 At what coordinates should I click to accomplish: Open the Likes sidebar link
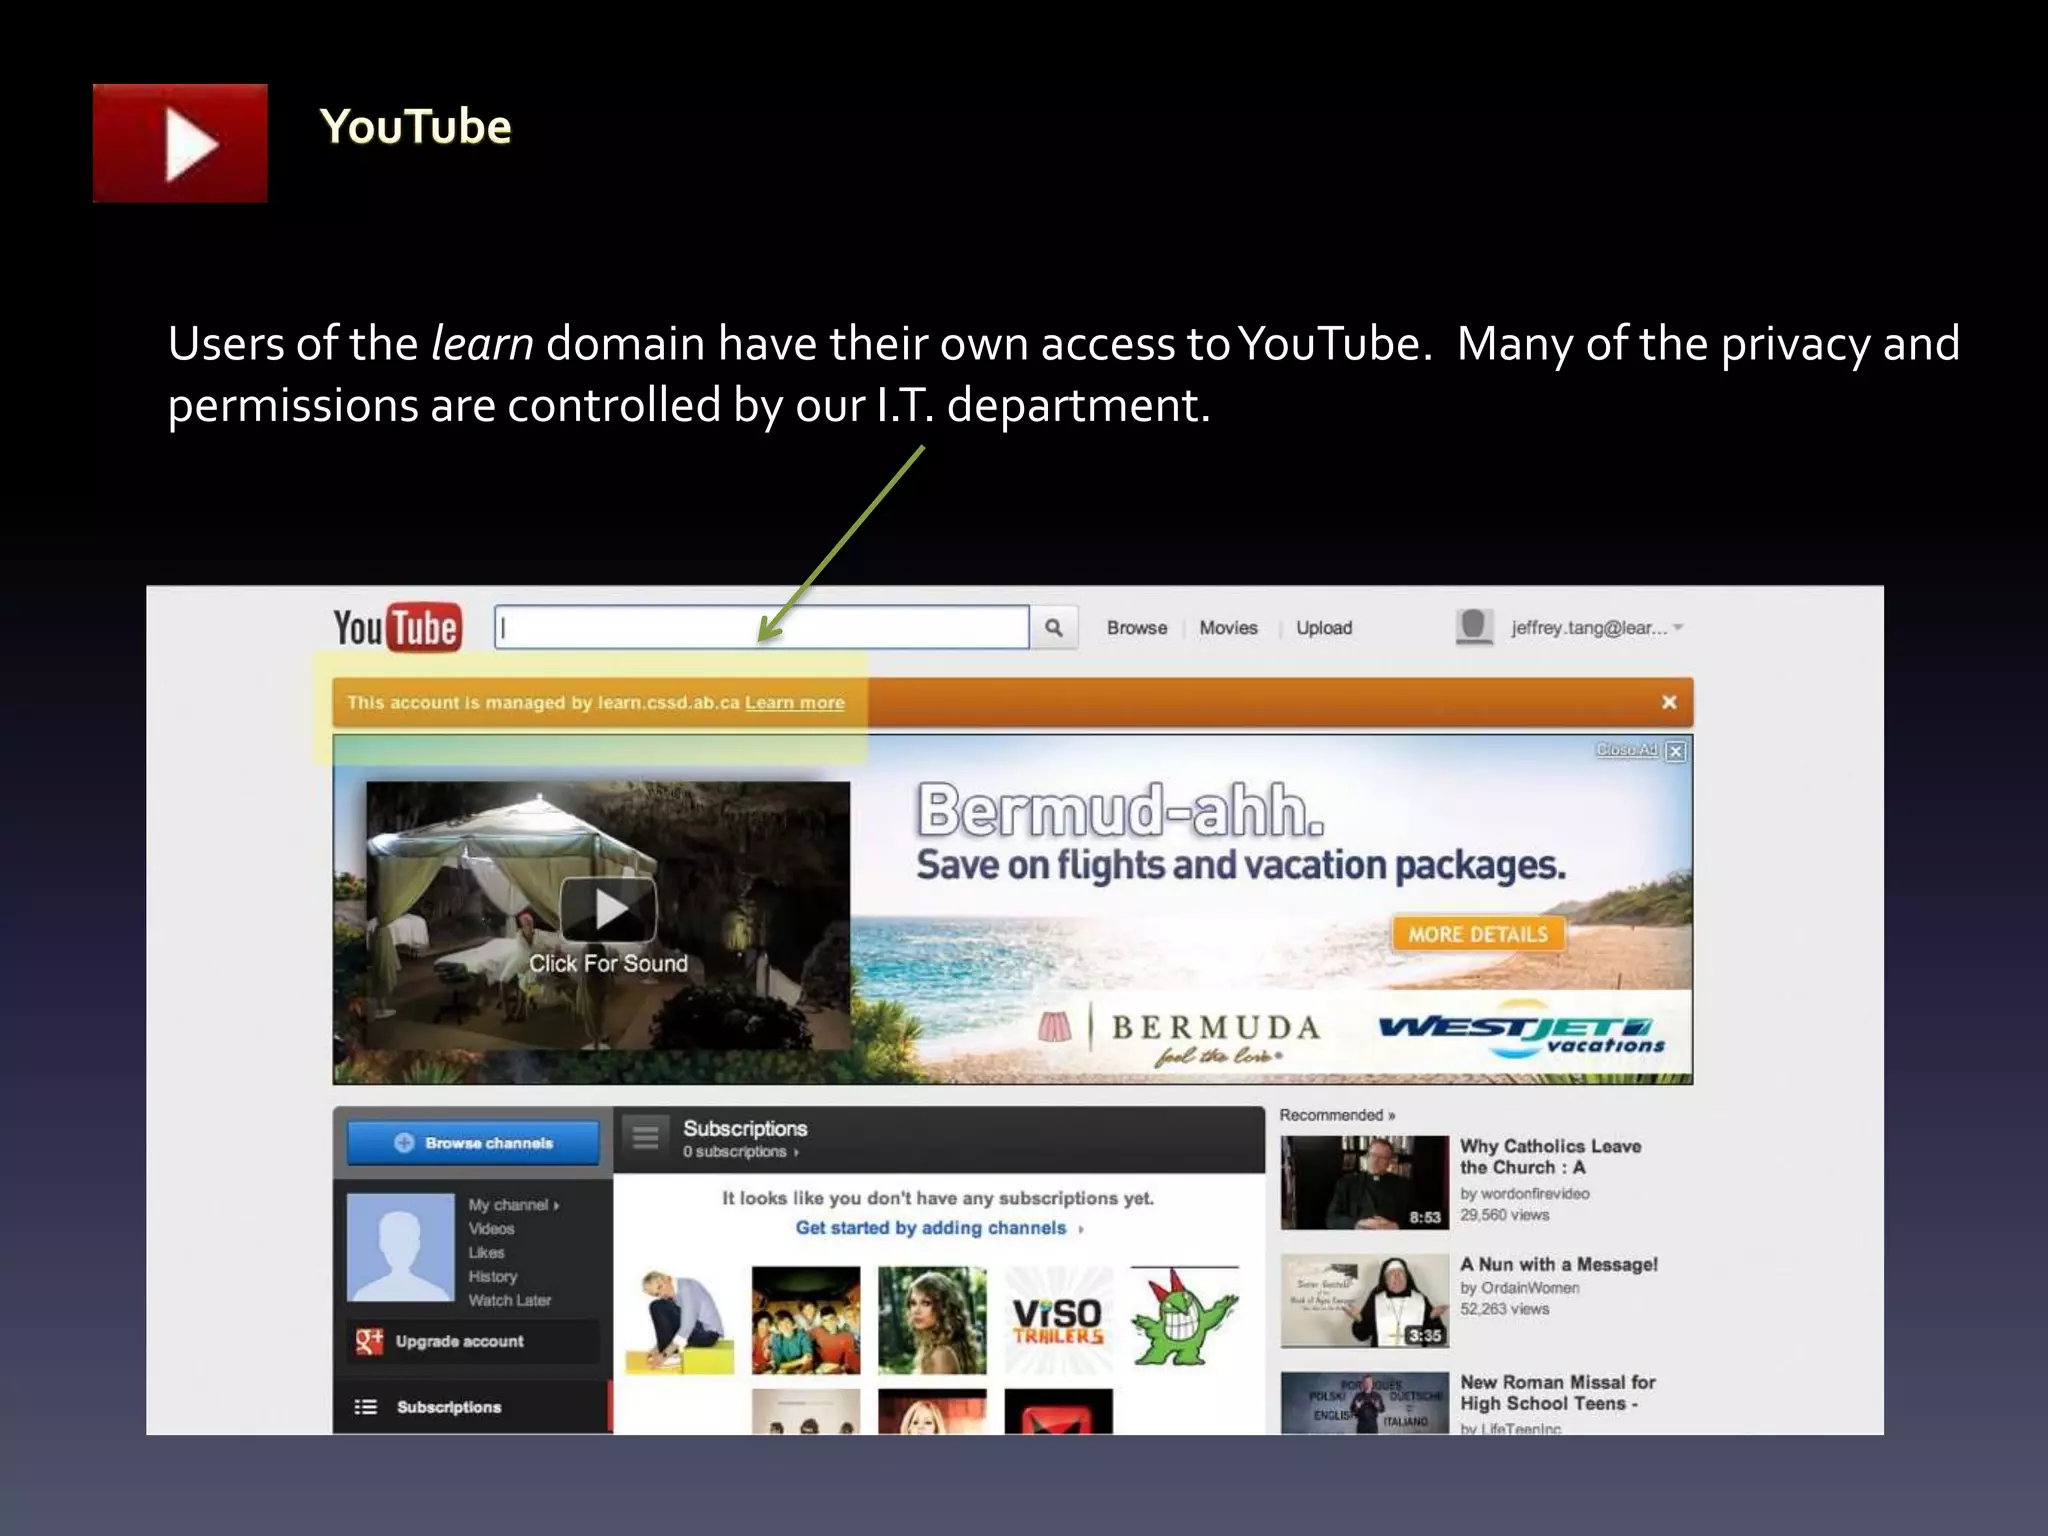pyautogui.click(x=486, y=1253)
